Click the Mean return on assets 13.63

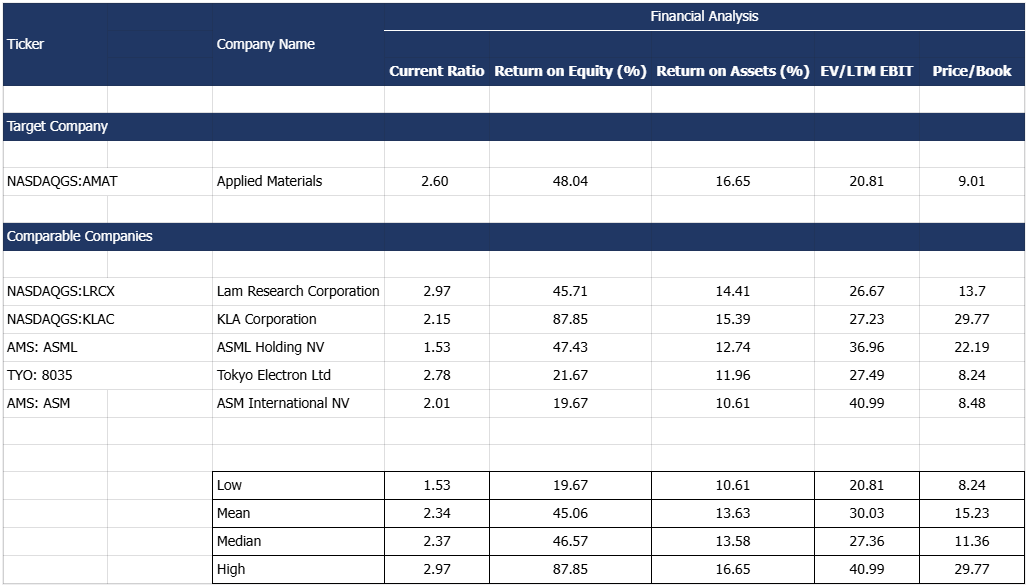(x=732, y=513)
